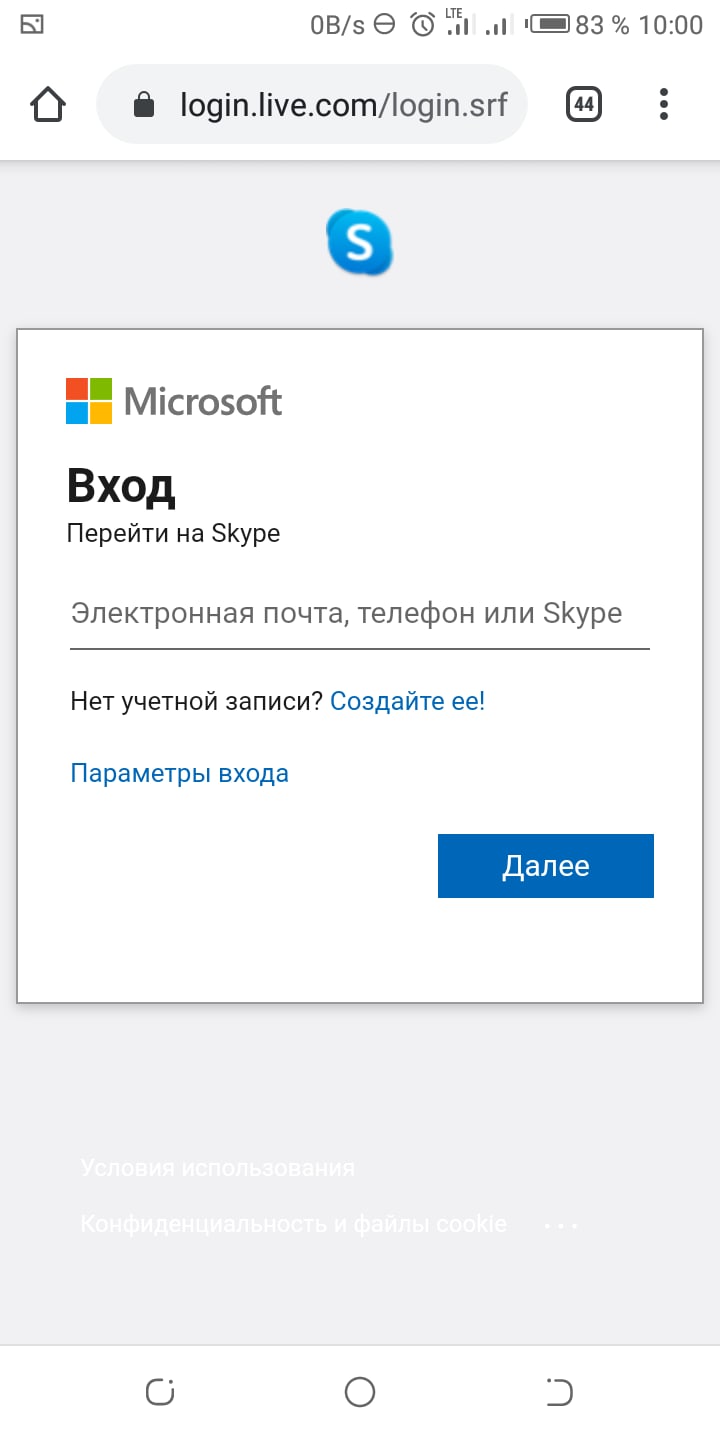The width and height of the screenshot is (720, 1440).
Task: Tap the screen cast icon in status bar
Action: tap(32, 25)
